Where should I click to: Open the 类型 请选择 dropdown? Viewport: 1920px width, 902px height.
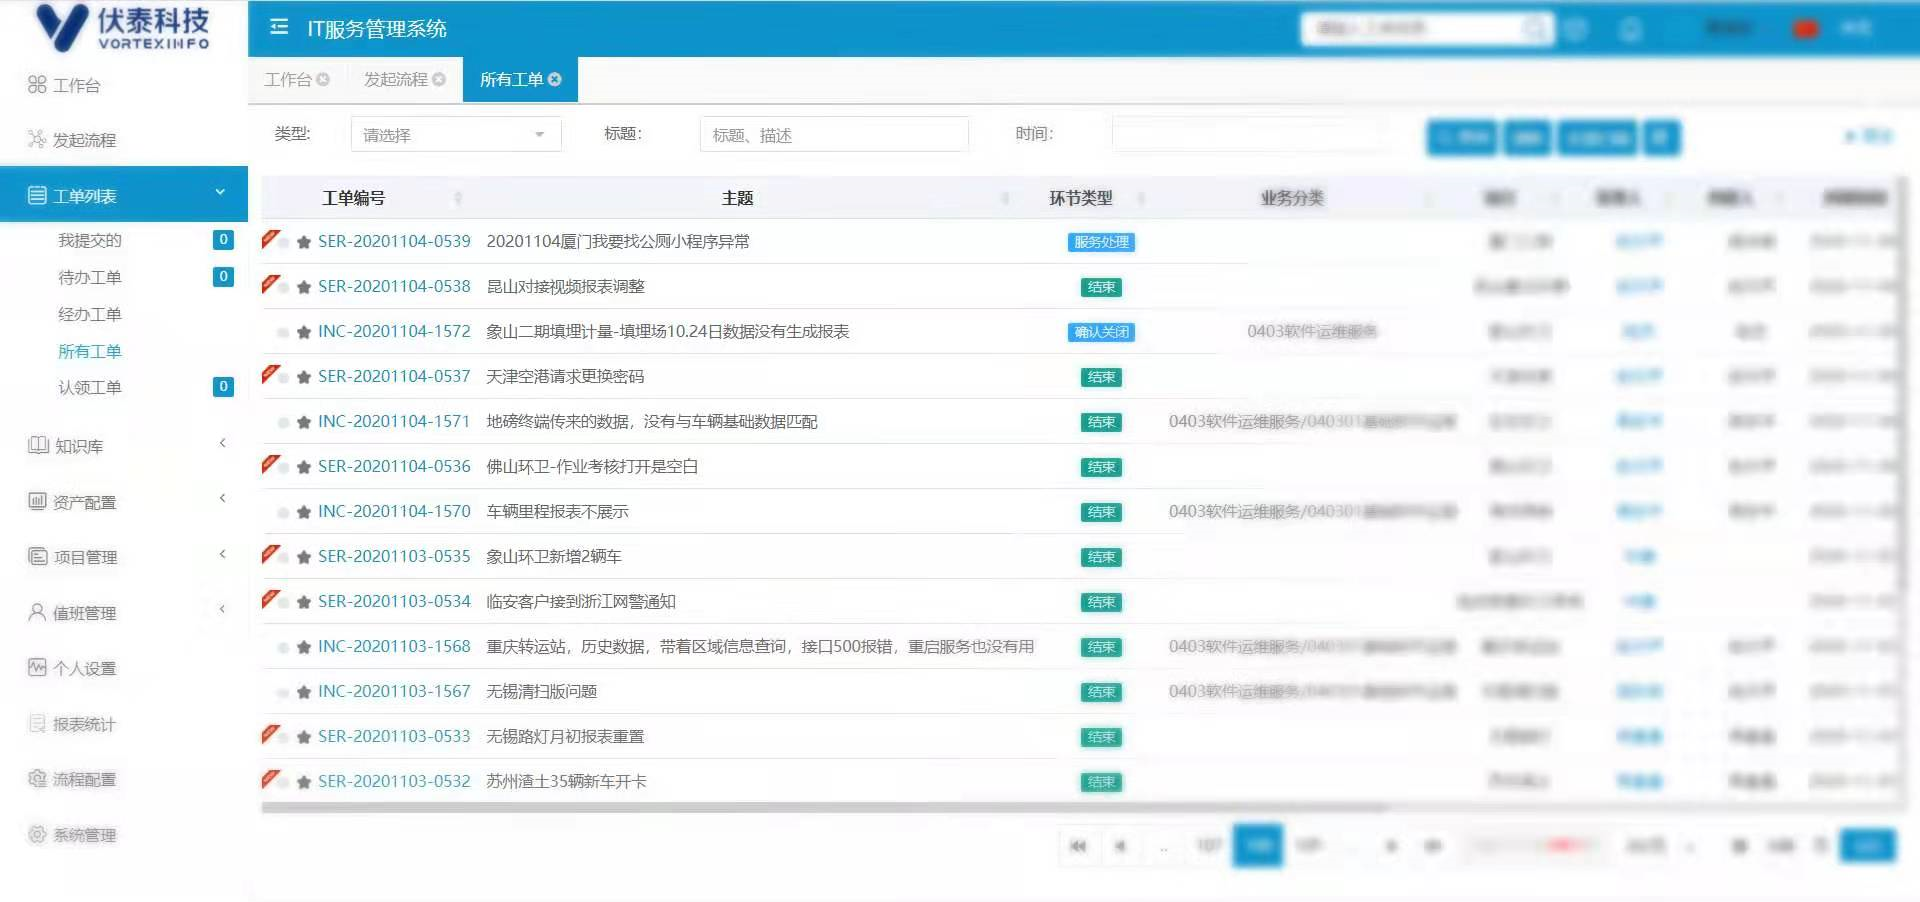(x=455, y=135)
